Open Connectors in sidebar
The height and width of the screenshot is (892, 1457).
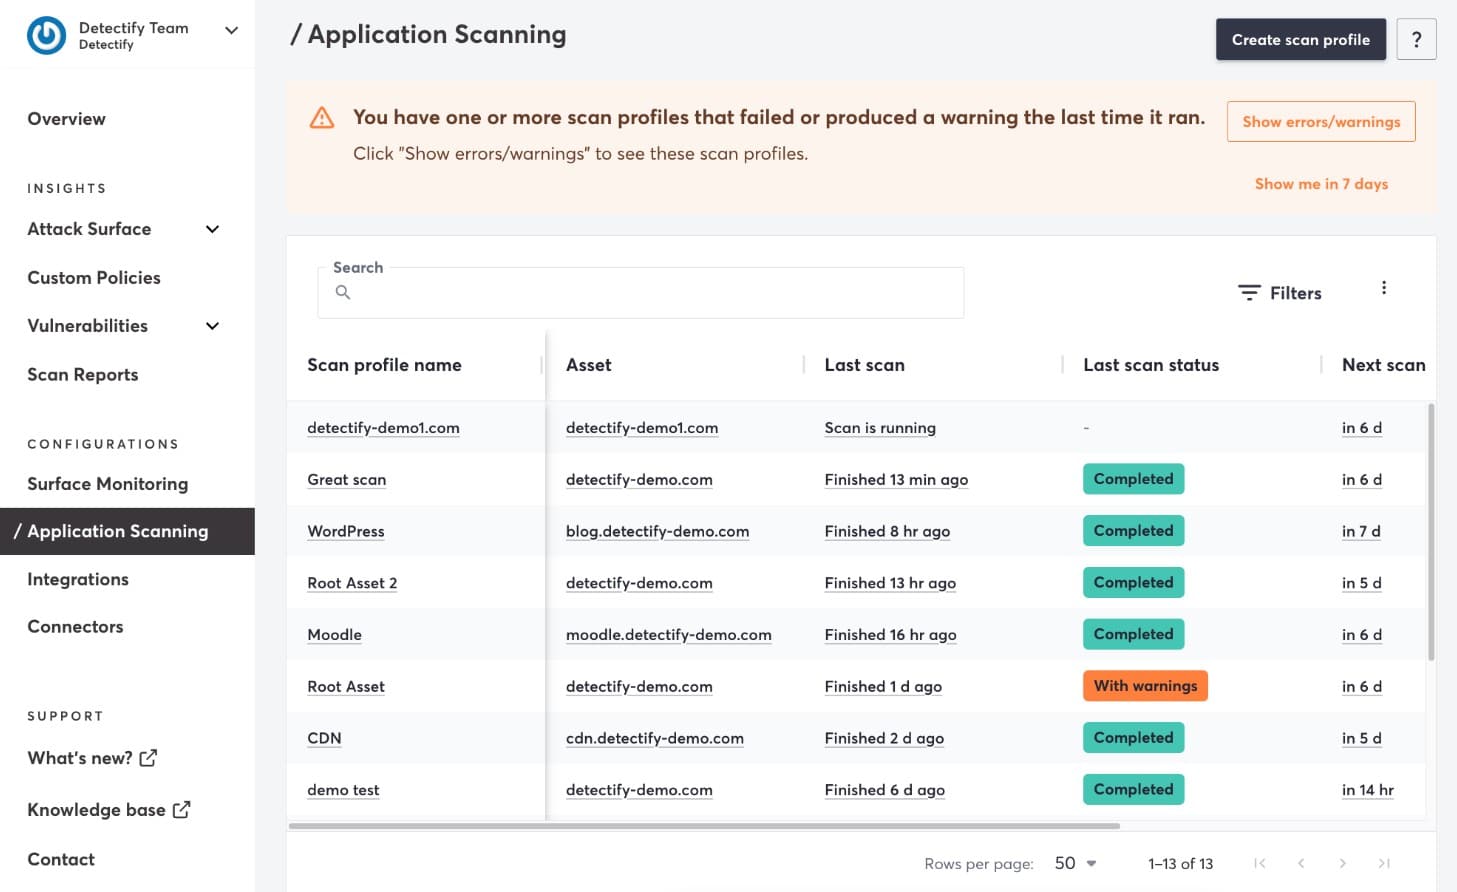pos(75,627)
